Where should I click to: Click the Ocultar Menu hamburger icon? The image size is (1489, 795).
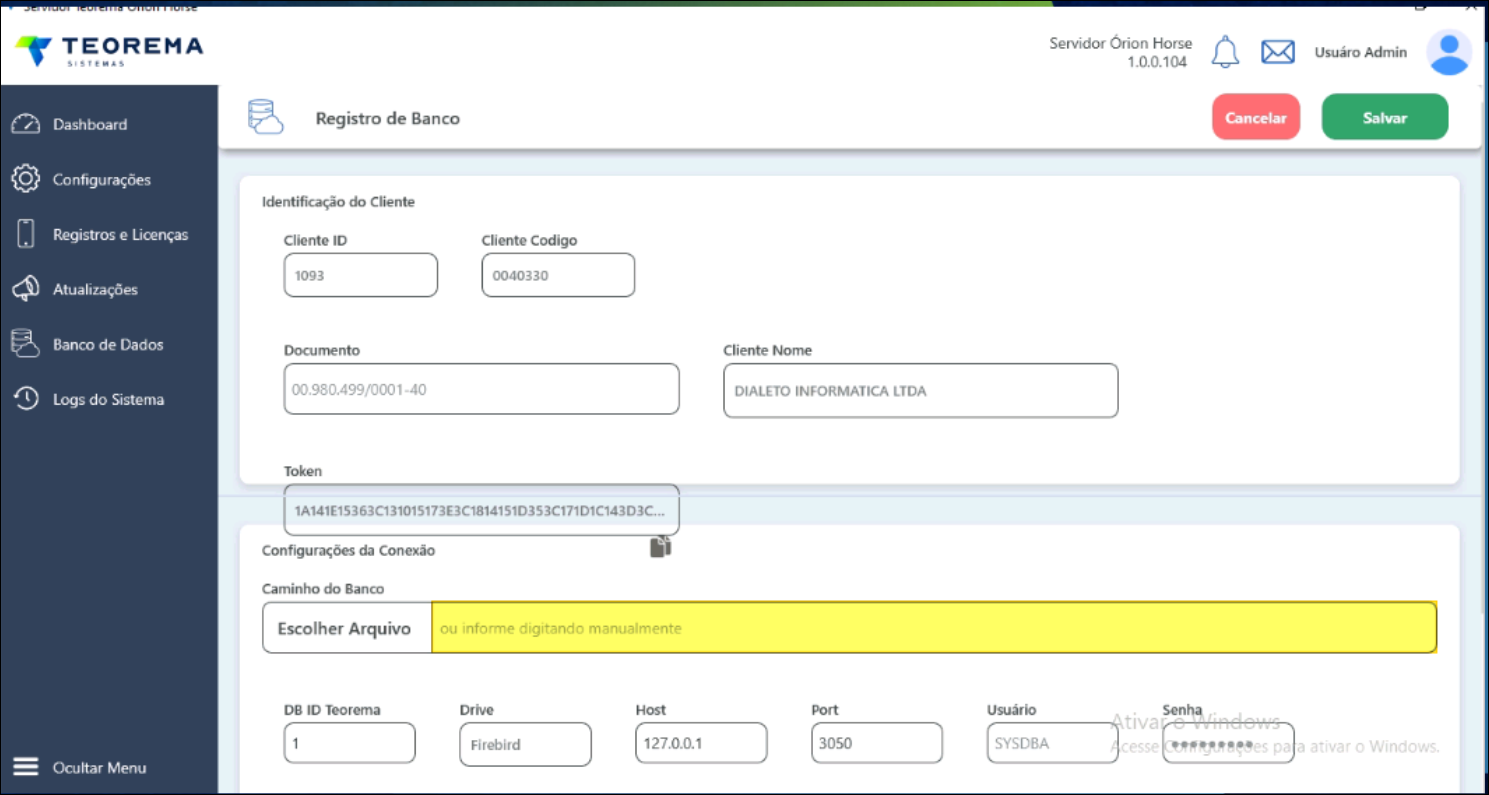tap(25, 767)
